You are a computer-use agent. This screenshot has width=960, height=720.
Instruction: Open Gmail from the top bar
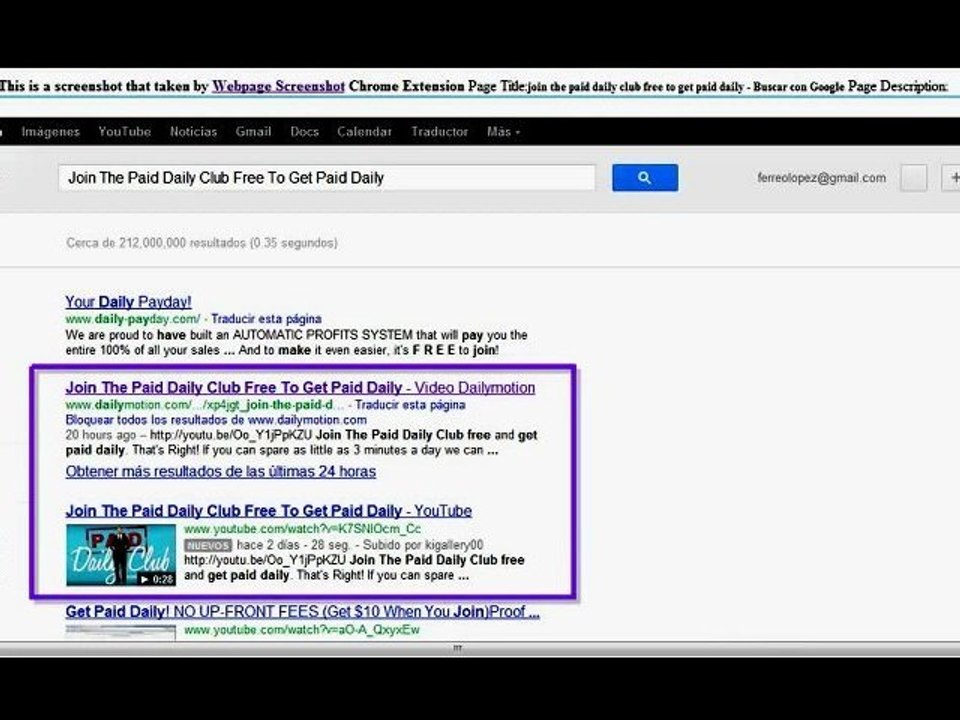[253, 132]
